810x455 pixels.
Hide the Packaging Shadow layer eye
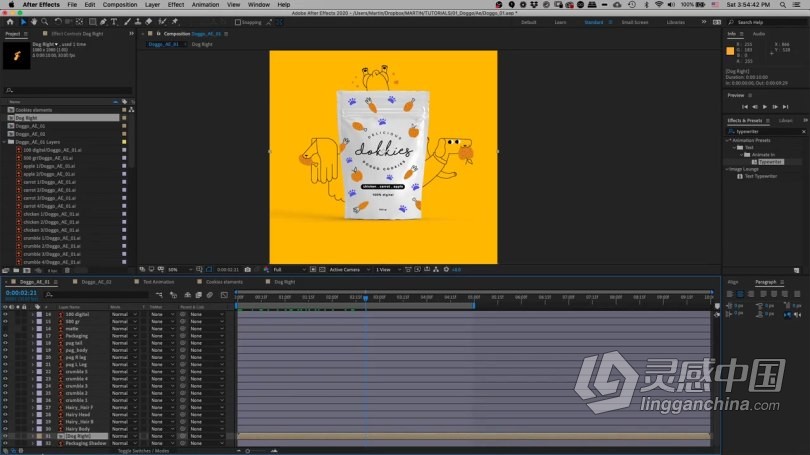pyautogui.click(x=5, y=443)
